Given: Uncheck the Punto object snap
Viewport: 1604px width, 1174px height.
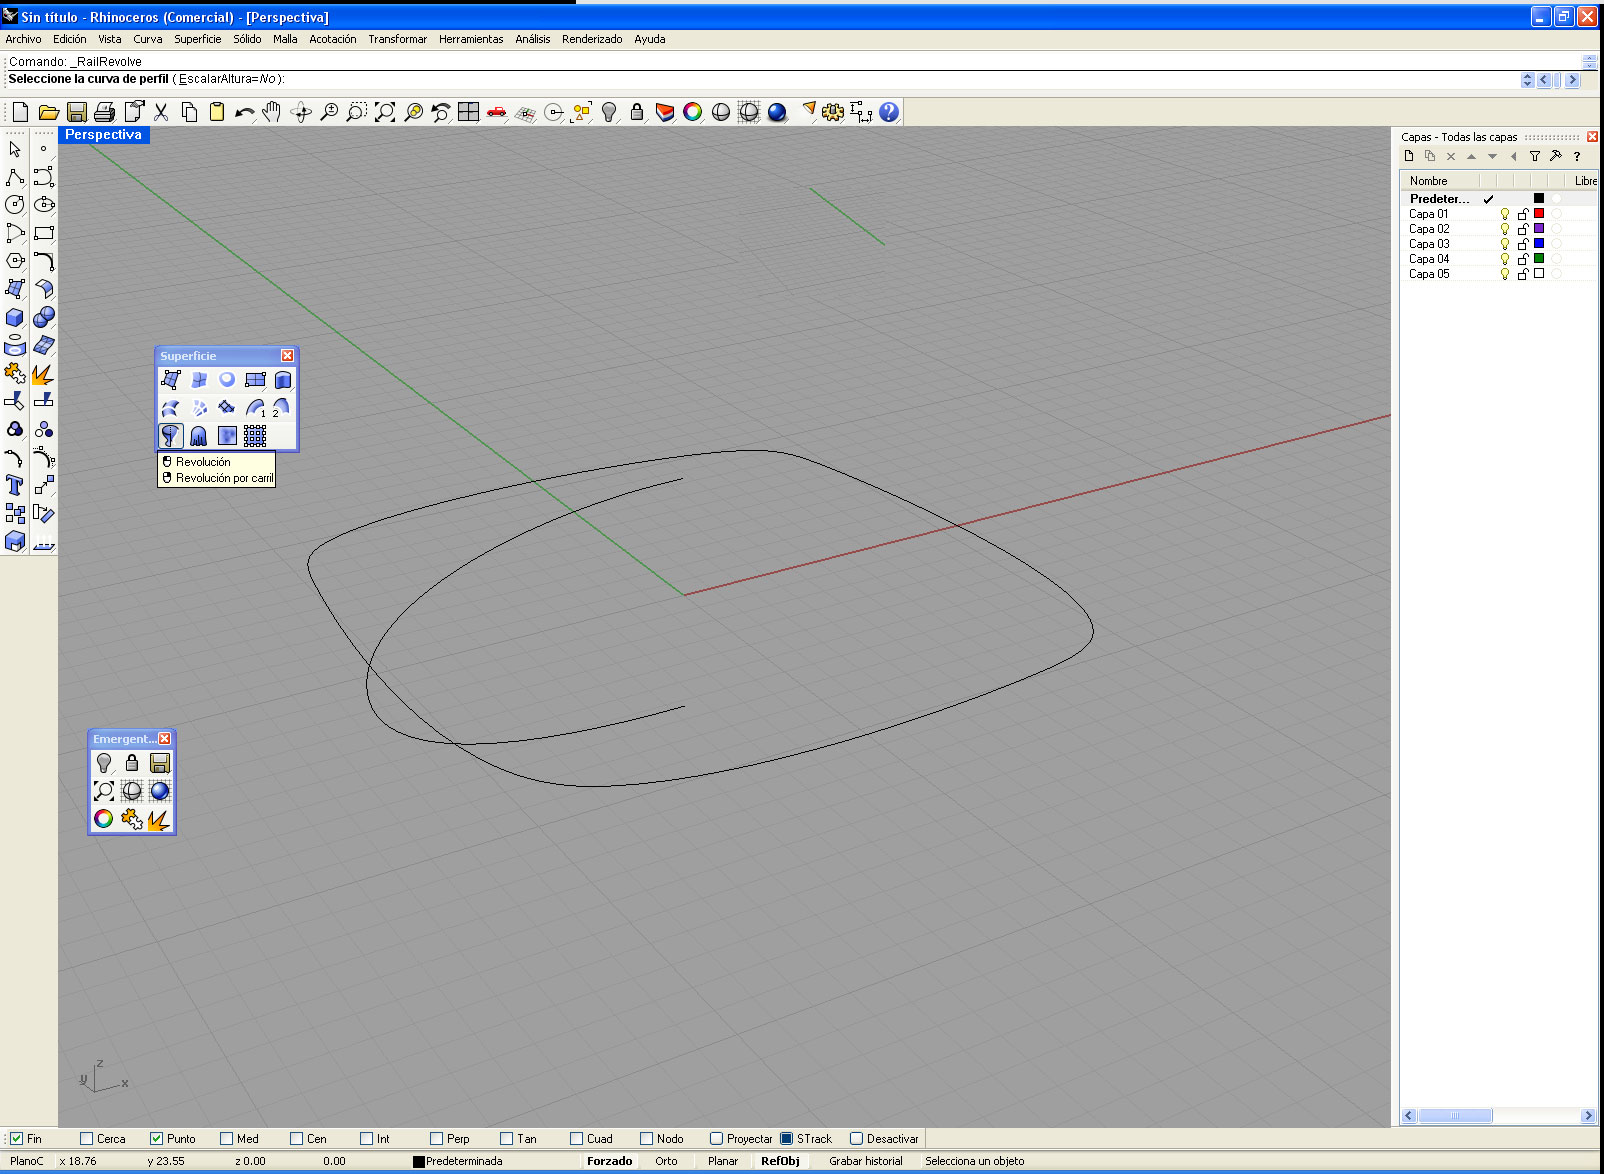Looking at the screenshot, I should click(156, 1139).
